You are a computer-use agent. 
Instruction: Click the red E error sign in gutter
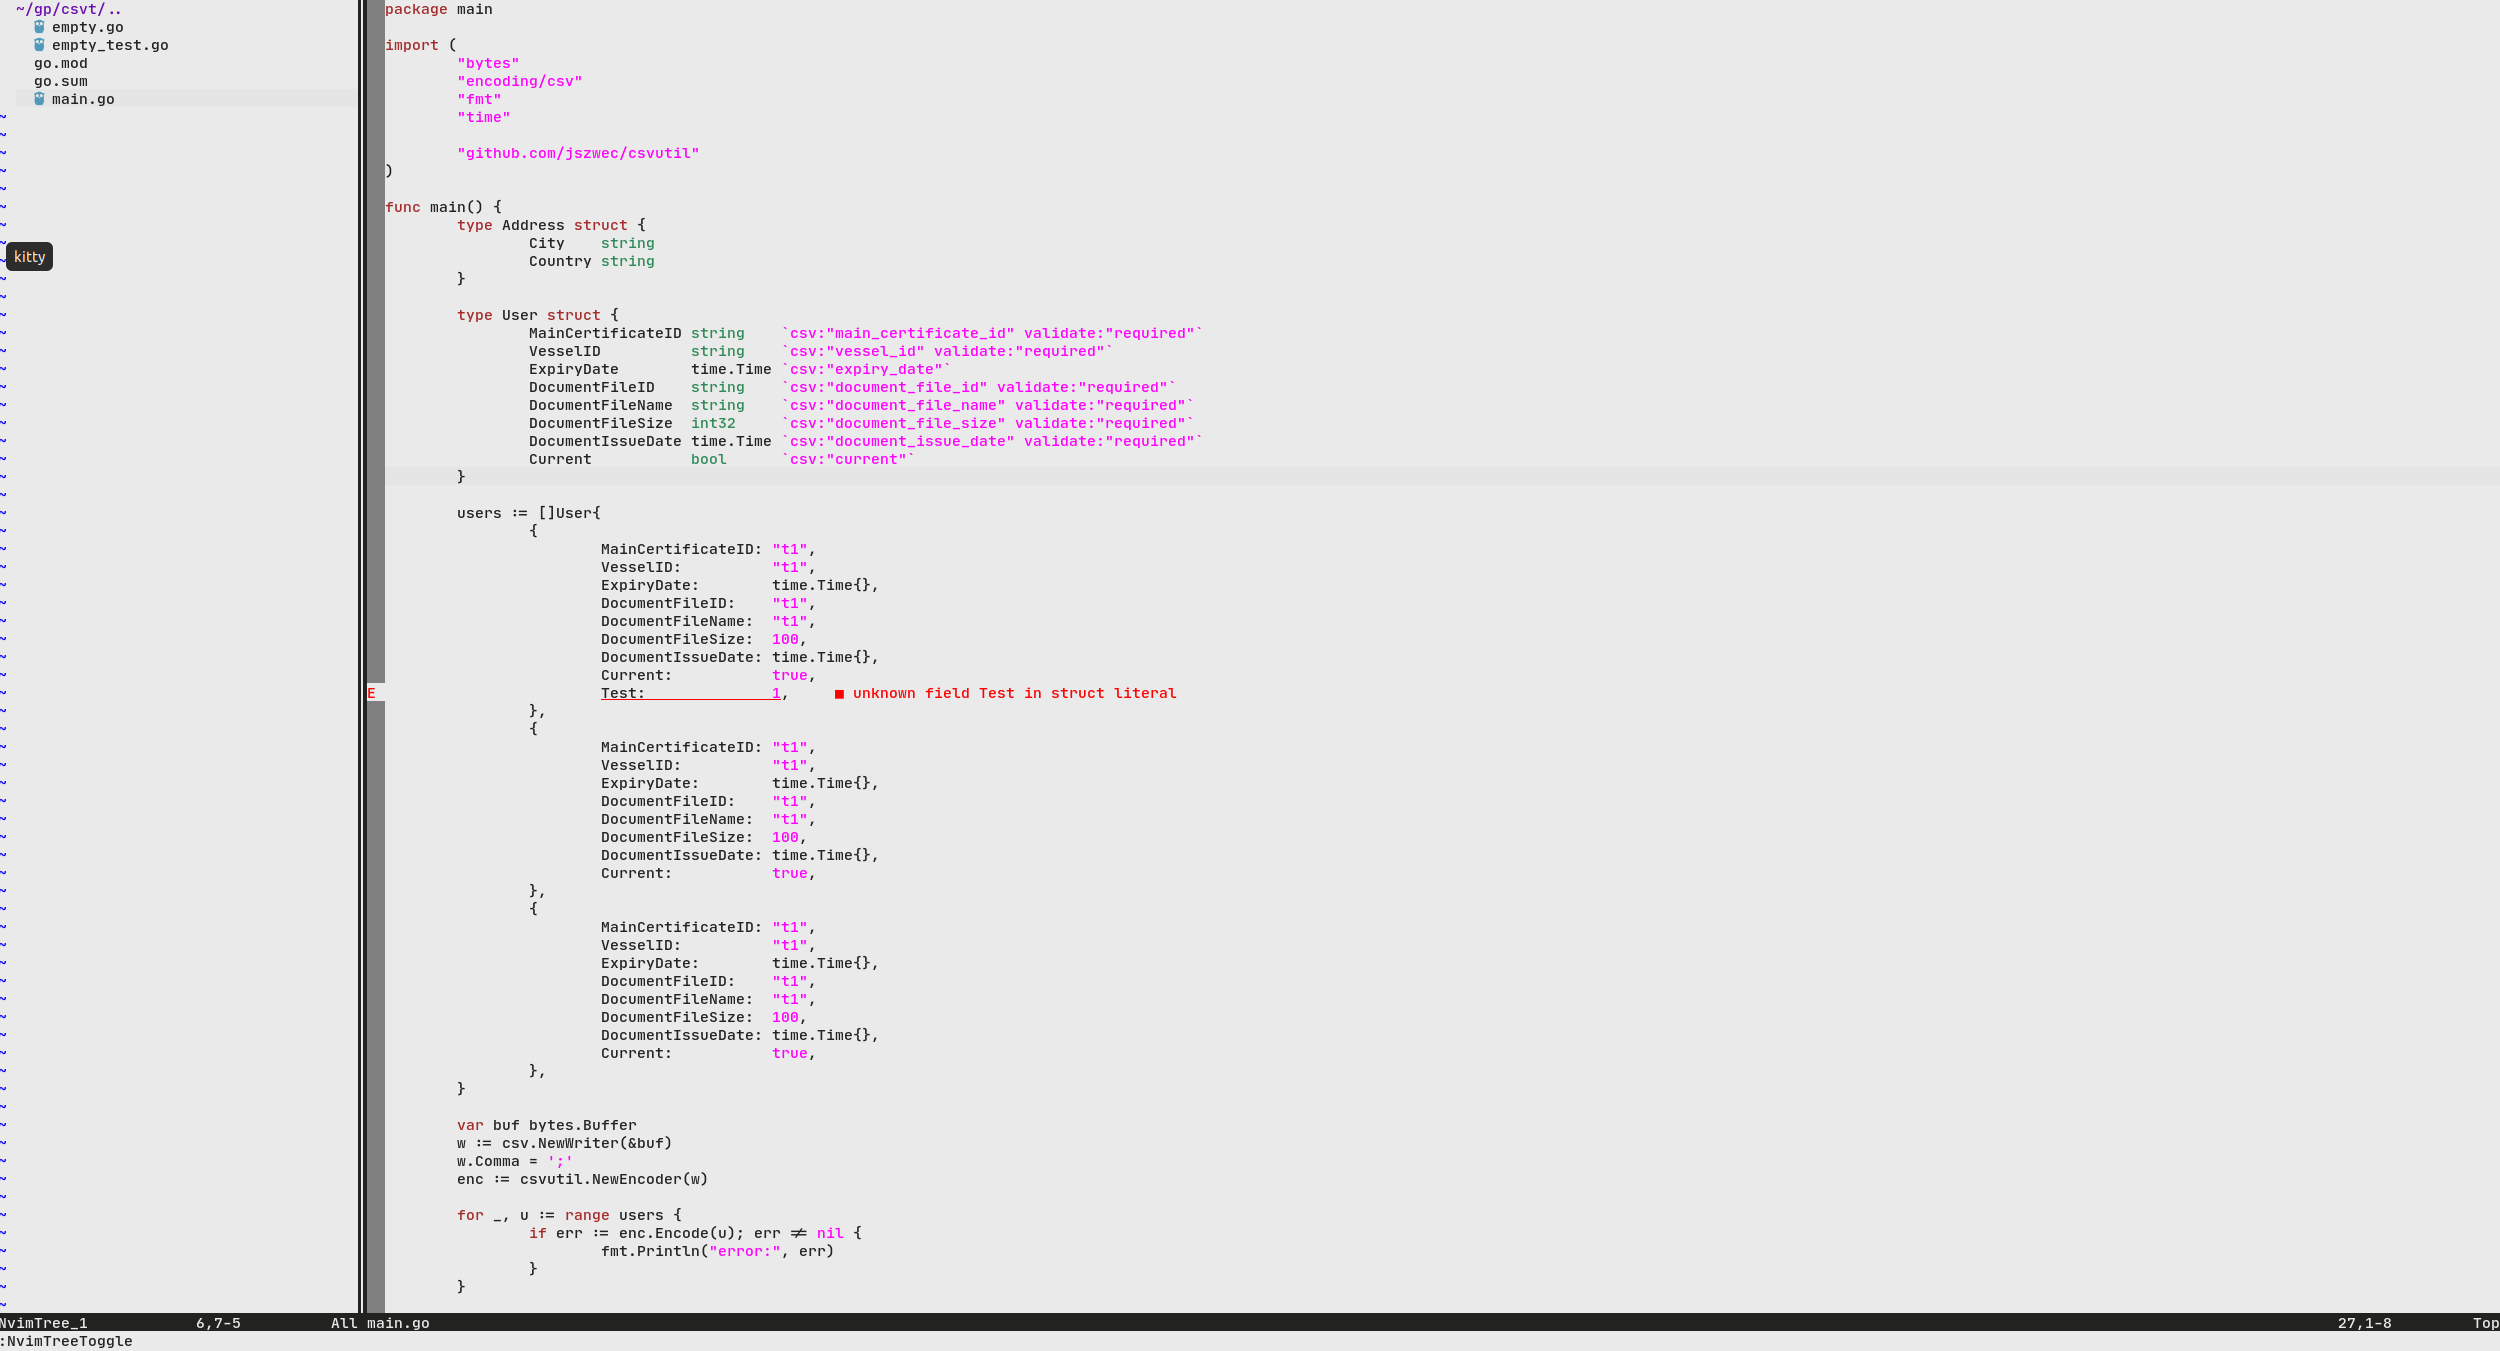click(x=372, y=693)
